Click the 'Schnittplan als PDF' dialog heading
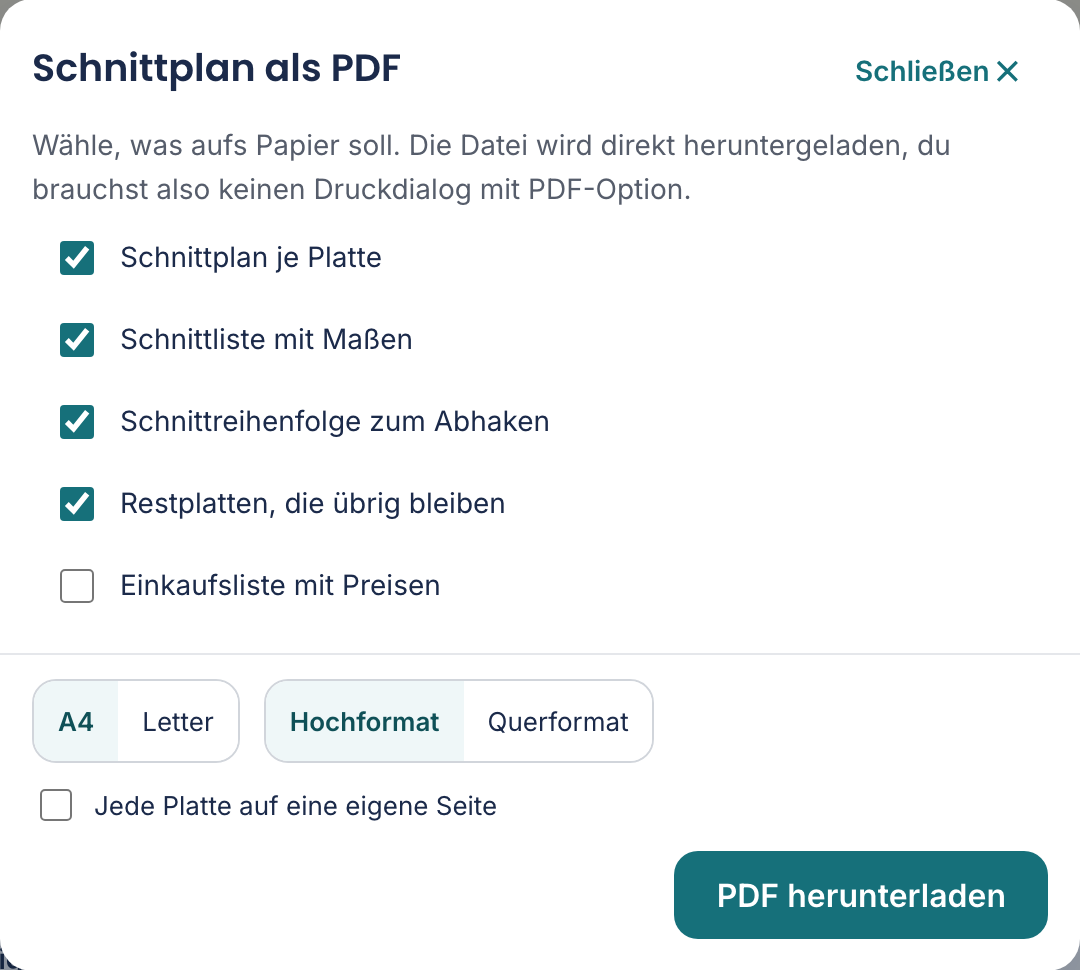 [x=216, y=68]
